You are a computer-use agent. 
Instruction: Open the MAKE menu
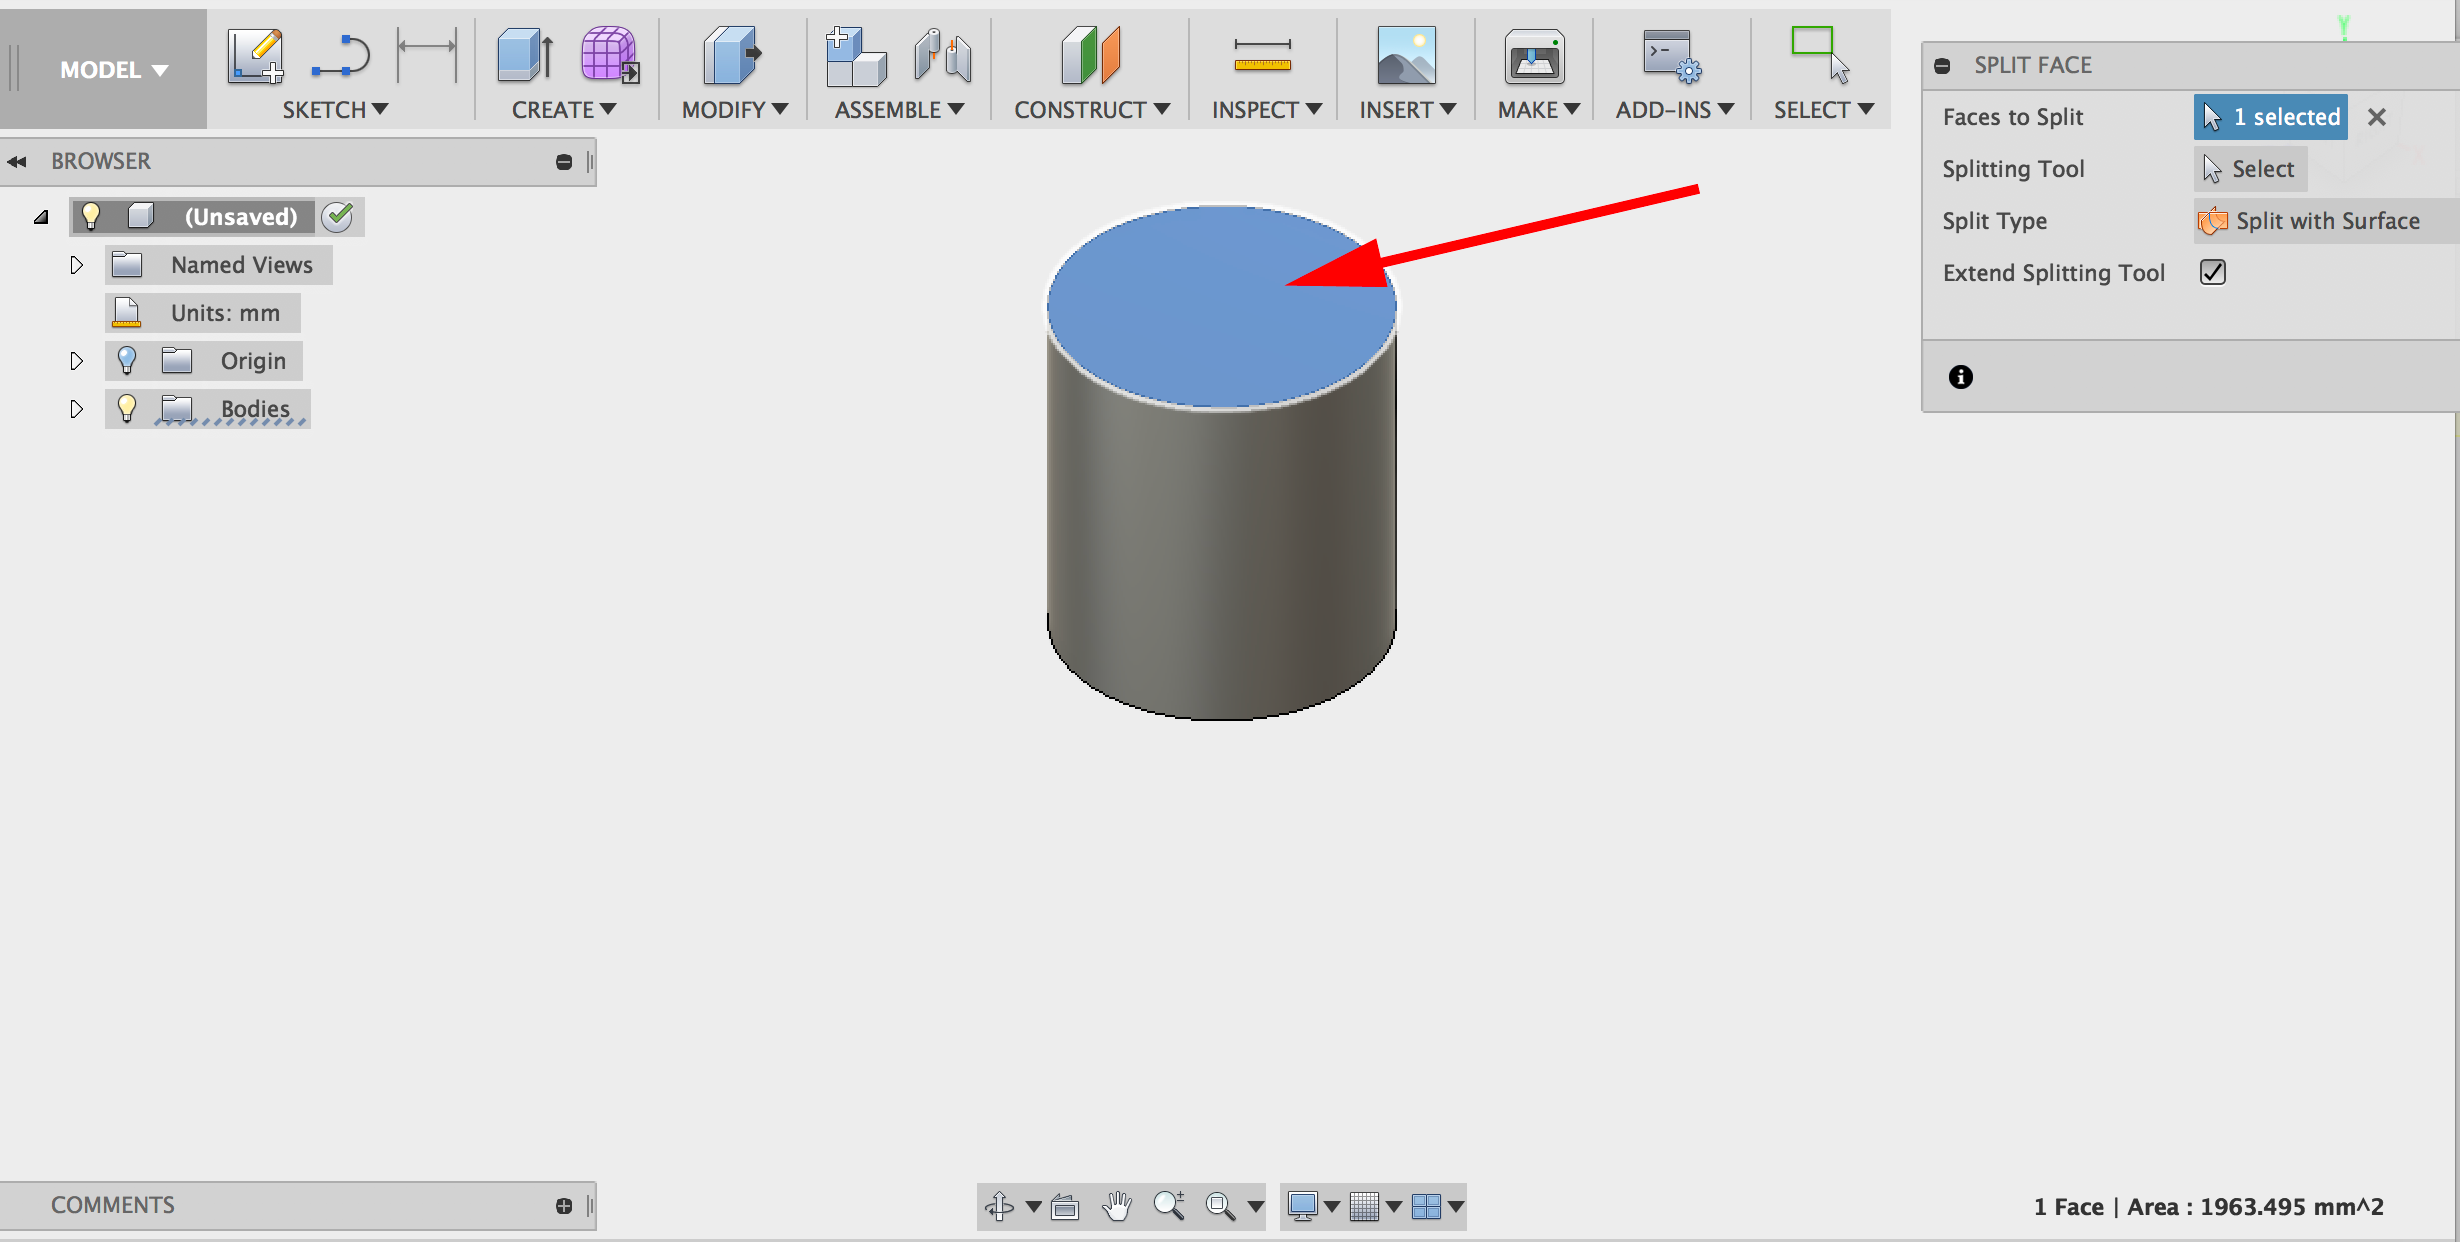[1538, 110]
